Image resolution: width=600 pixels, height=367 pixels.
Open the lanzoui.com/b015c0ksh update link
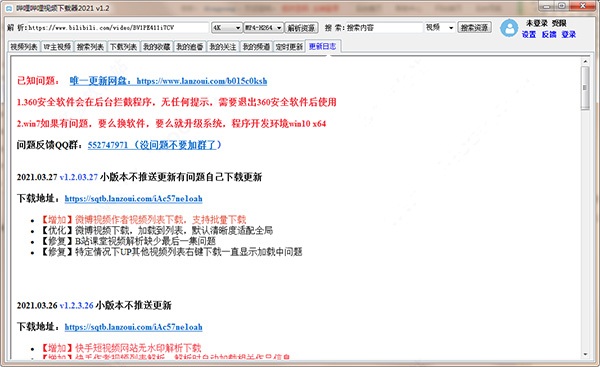(x=168, y=81)
